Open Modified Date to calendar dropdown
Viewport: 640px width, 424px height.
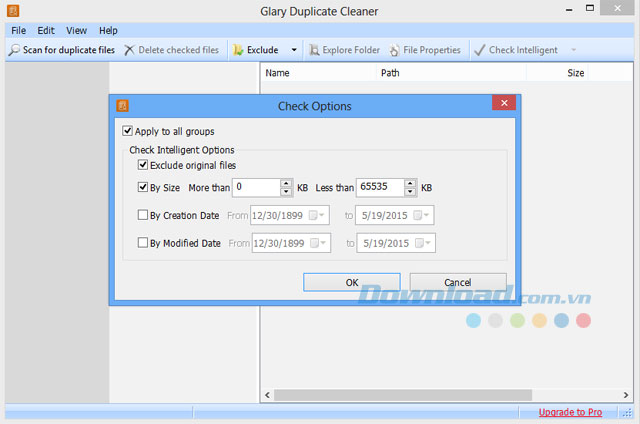pyautogui.click(x=423, y=243)
